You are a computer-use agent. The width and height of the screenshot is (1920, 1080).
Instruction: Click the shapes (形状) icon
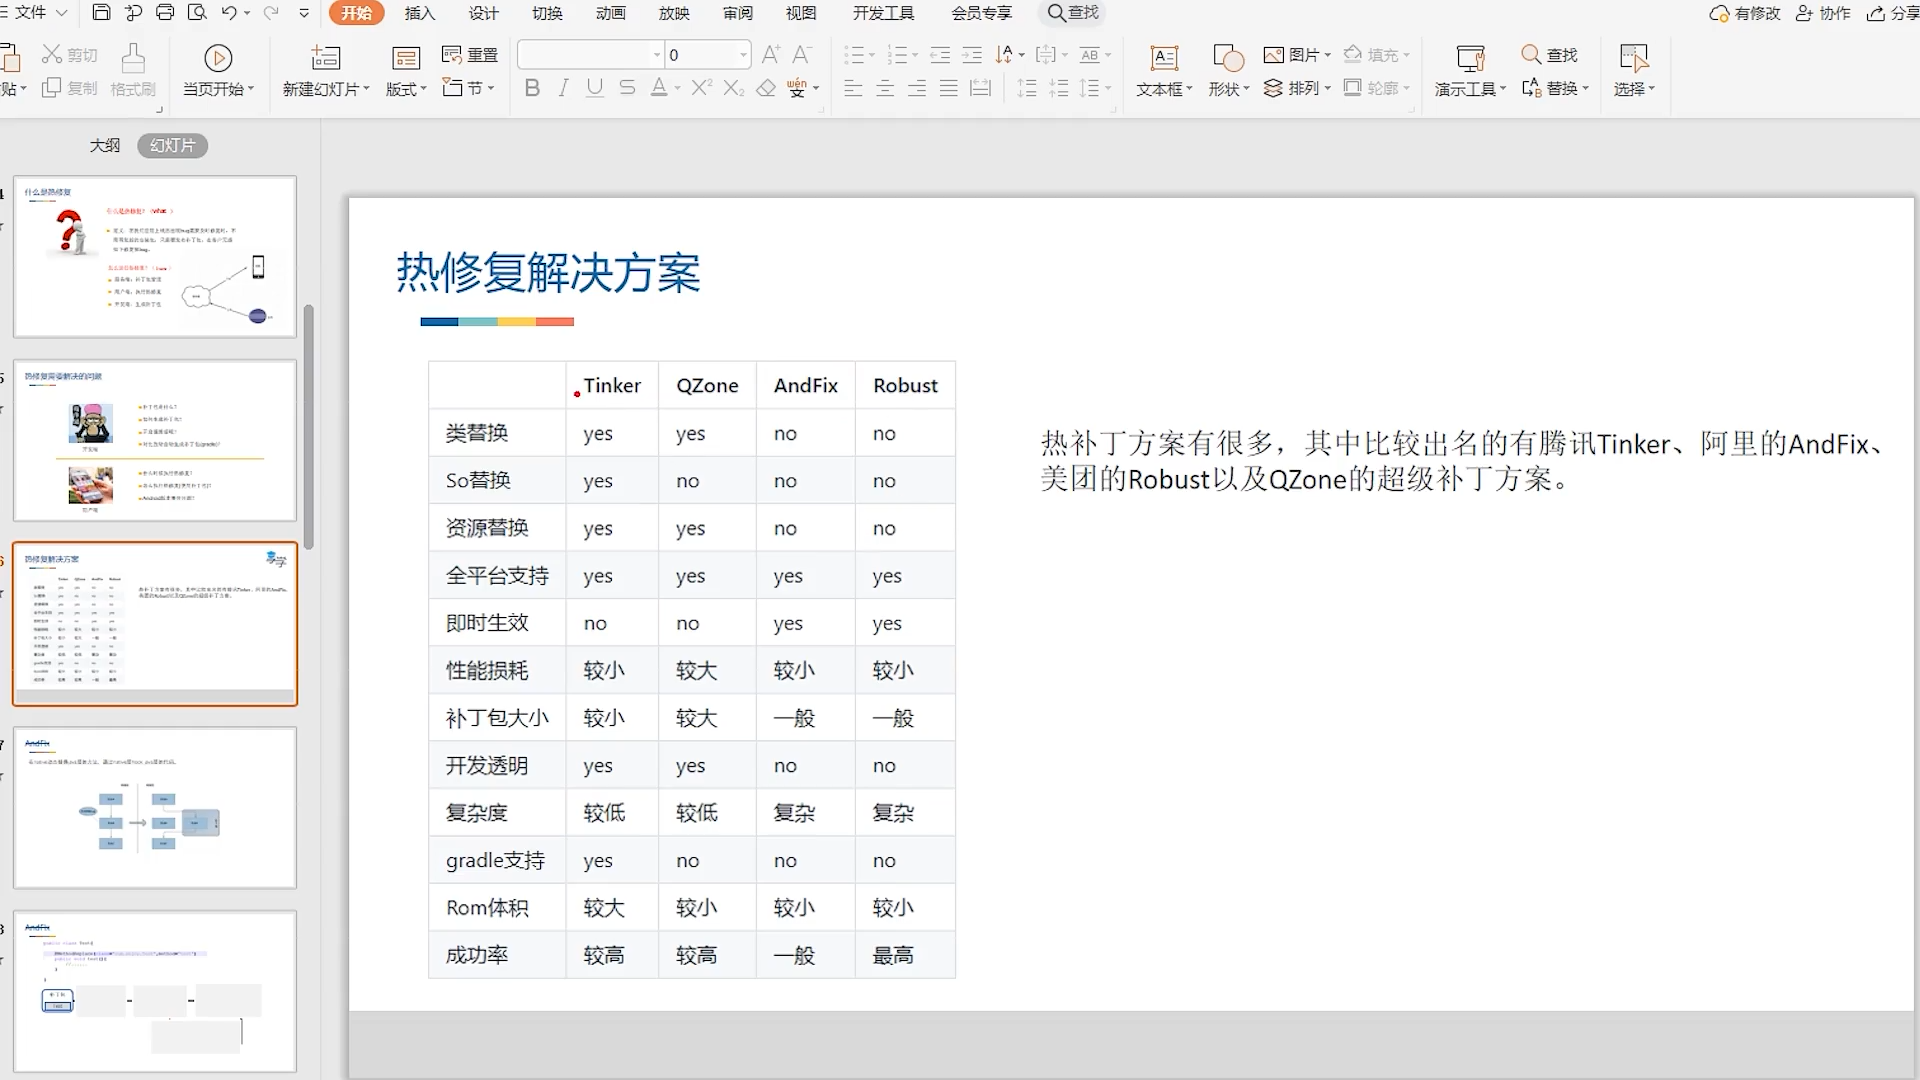tap(1227, 58)
